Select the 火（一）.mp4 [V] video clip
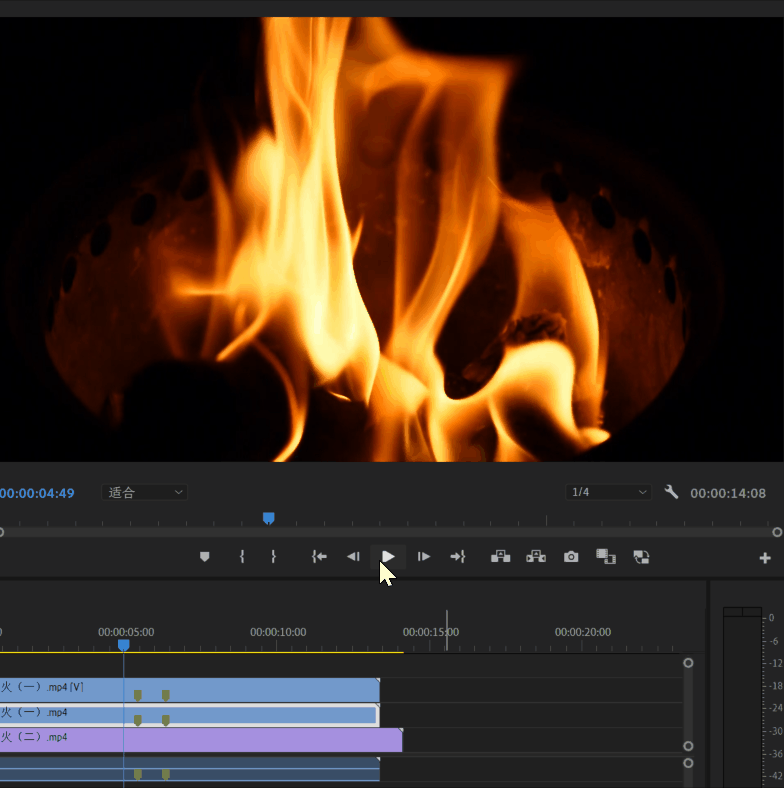The width and height of the screenshot is (784, 788). pyautogui.click(x=189, y=690)
